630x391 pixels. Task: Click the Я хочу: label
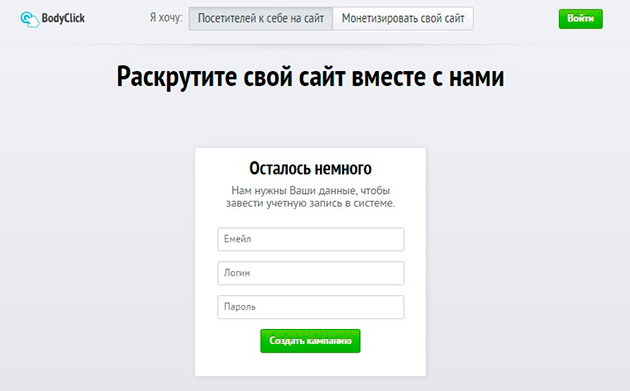166,18
